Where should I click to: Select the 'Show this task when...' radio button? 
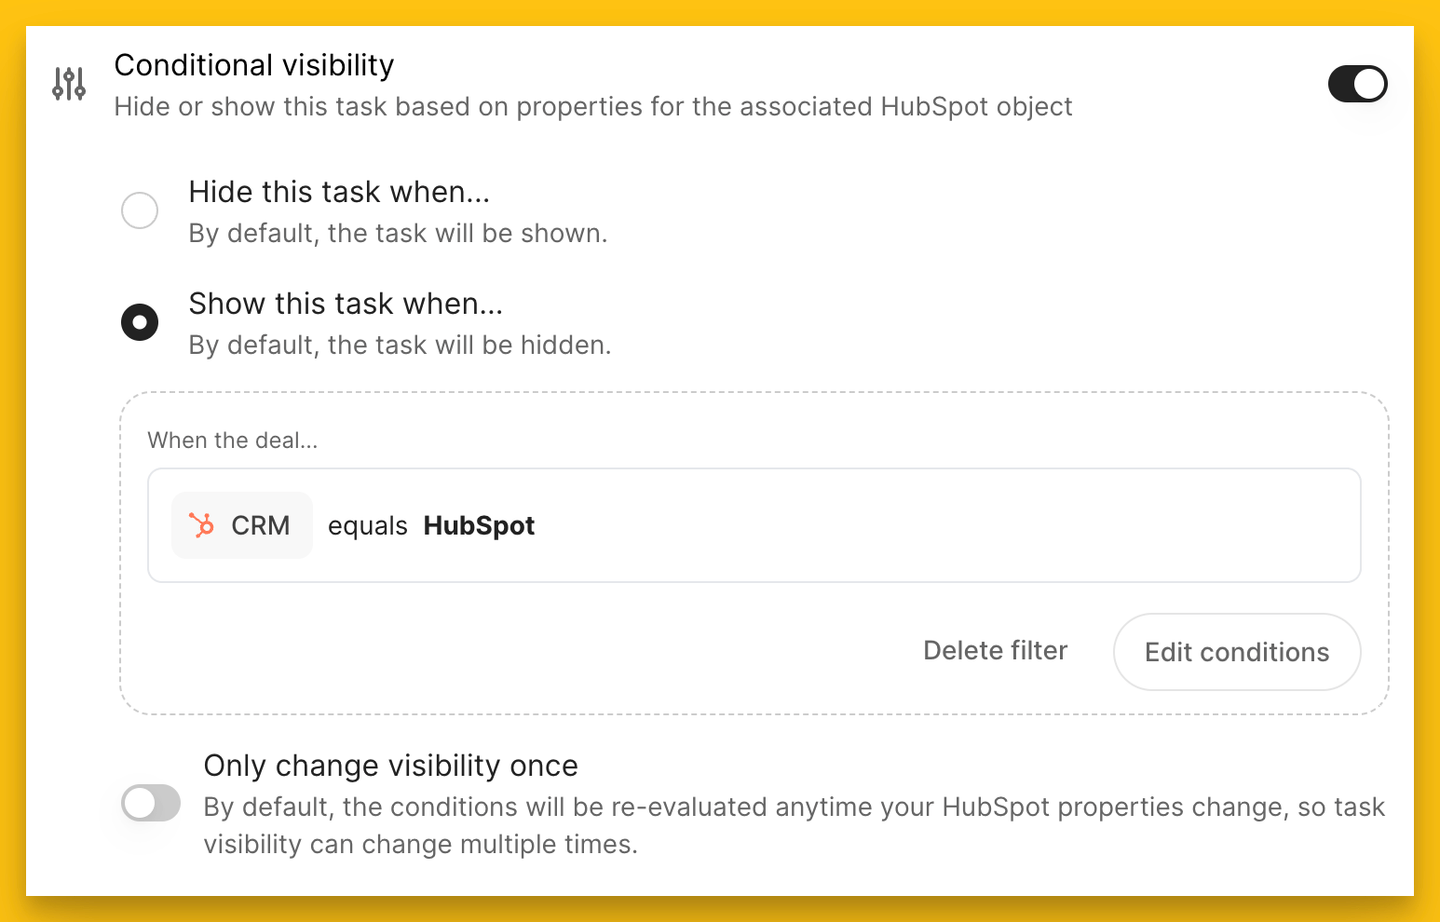140,322
